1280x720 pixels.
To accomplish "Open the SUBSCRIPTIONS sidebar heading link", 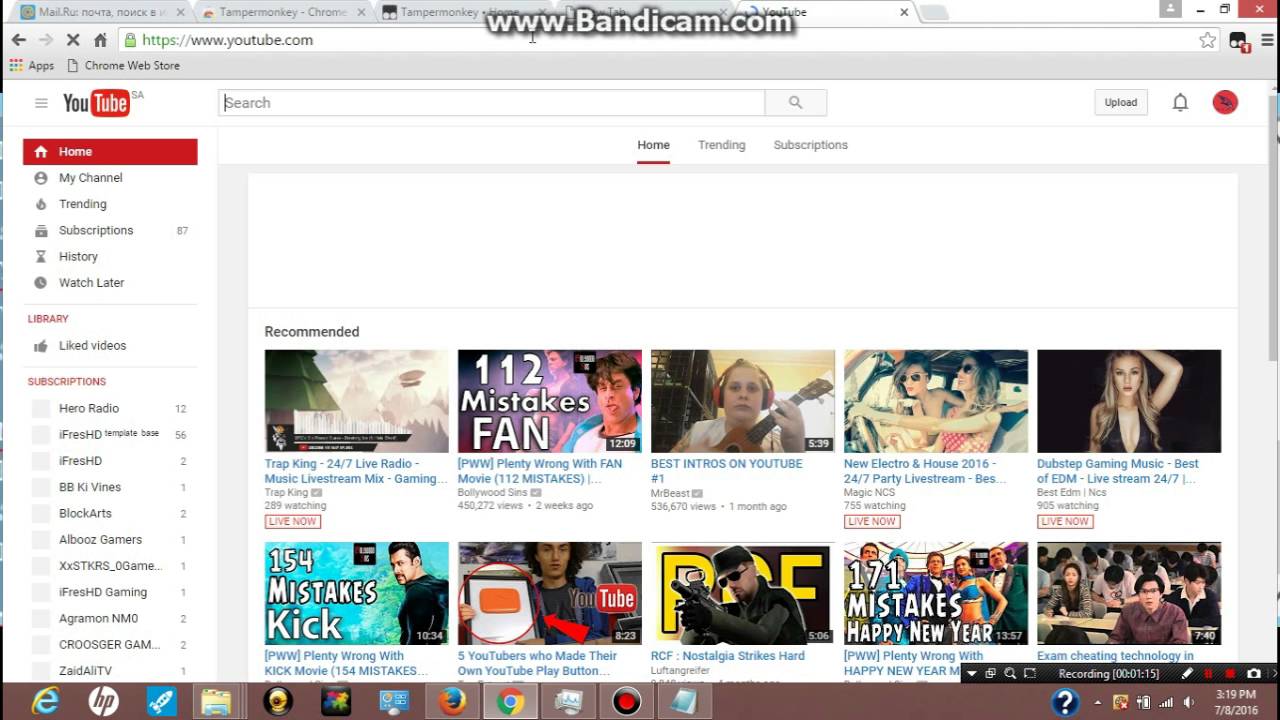I will click(67, 382).
